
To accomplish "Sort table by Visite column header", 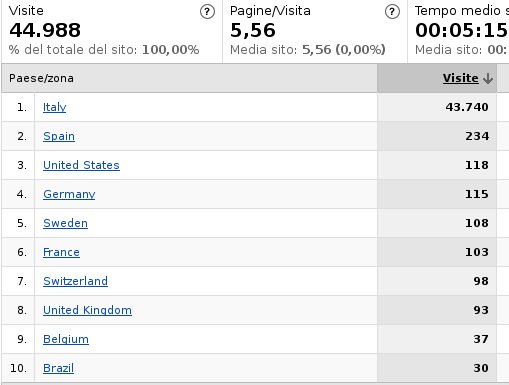I will (460, 78).
